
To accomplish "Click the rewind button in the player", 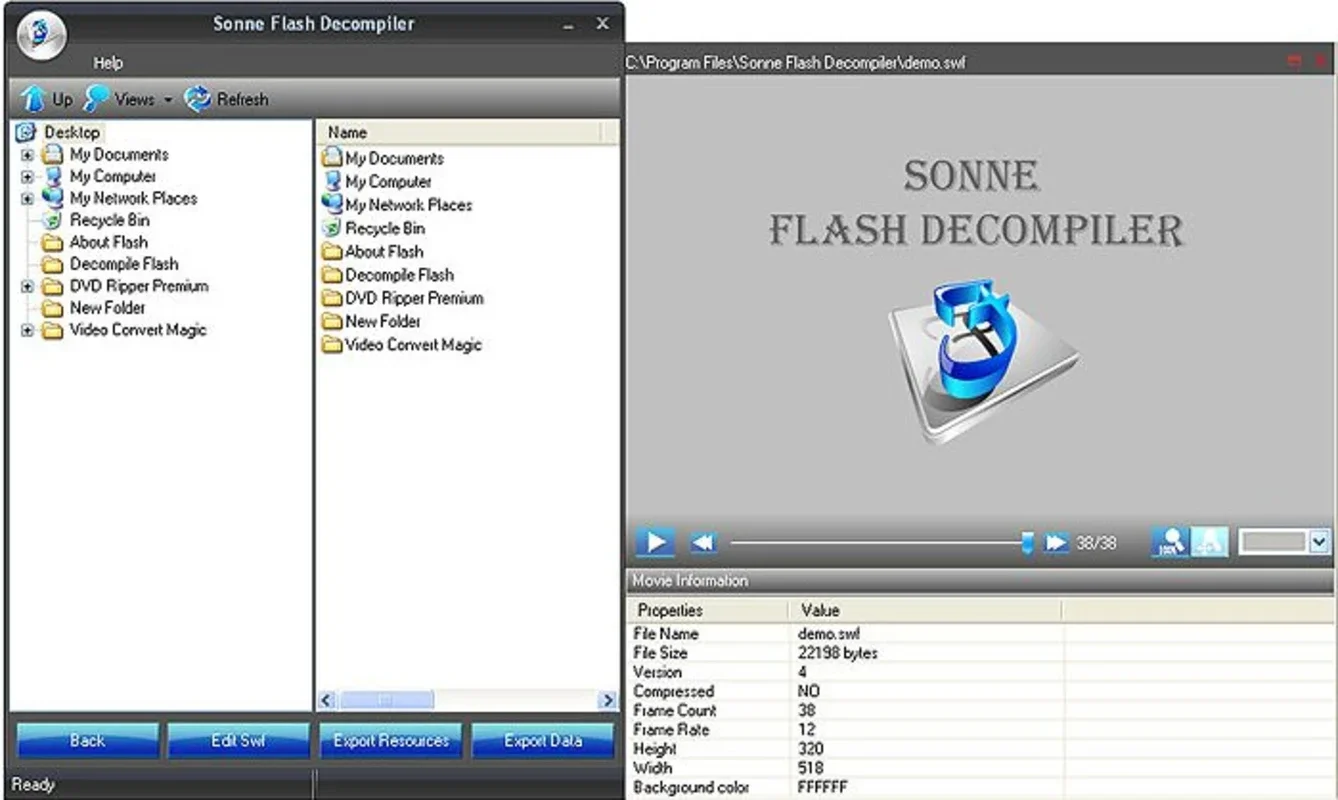I will tap(703, 542).
